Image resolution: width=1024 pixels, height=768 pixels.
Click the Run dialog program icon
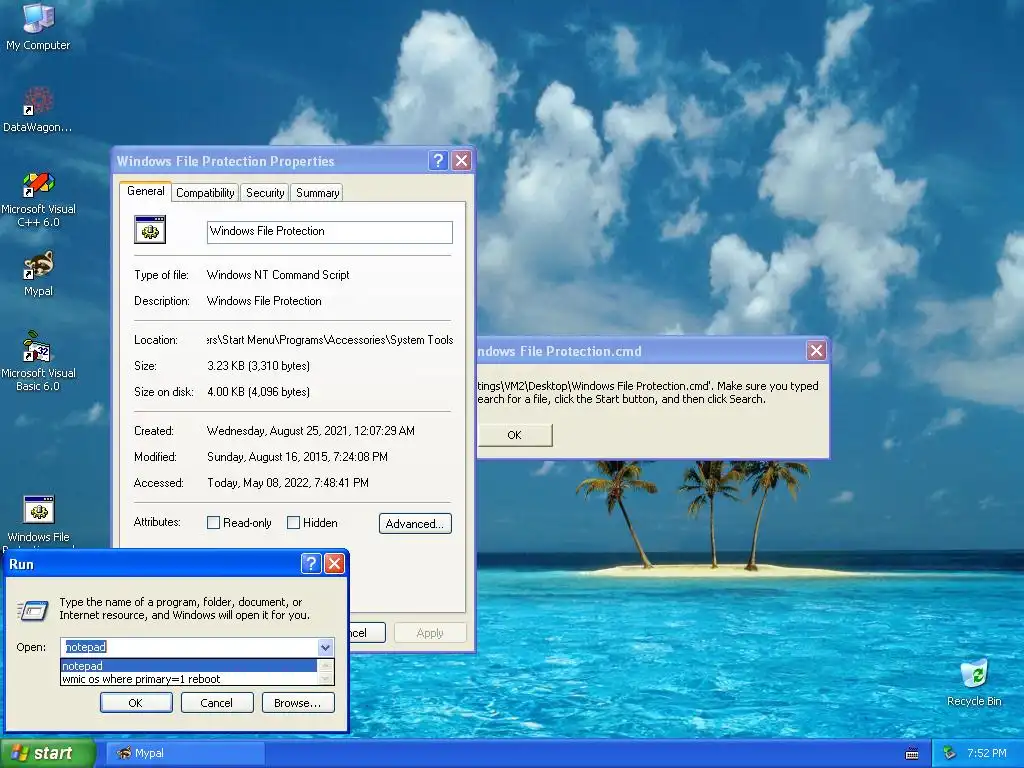tap(32, 610)
